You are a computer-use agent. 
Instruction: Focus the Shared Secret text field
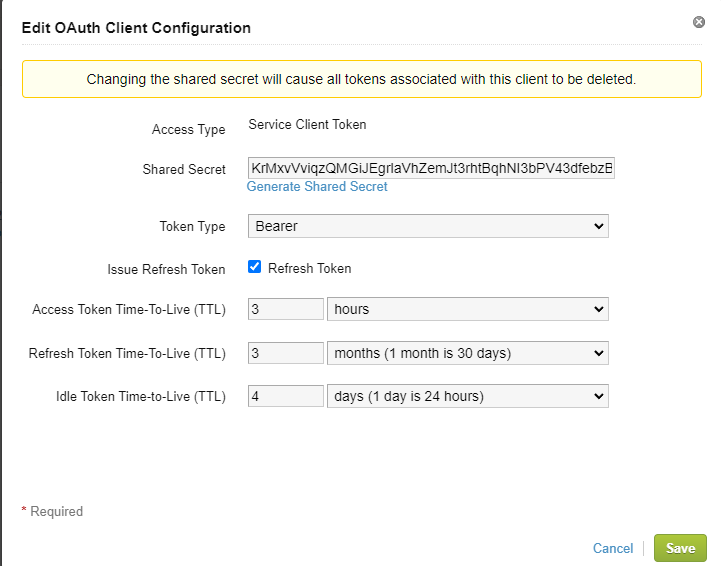coord(431,169)
